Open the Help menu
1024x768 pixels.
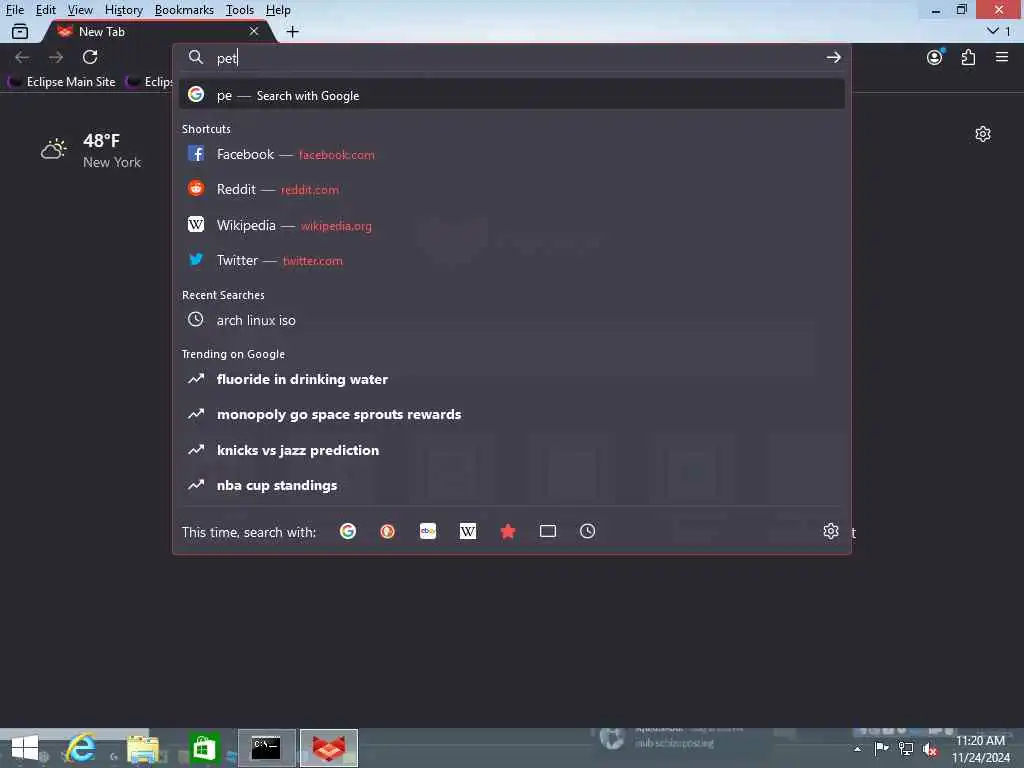point(278,10)
